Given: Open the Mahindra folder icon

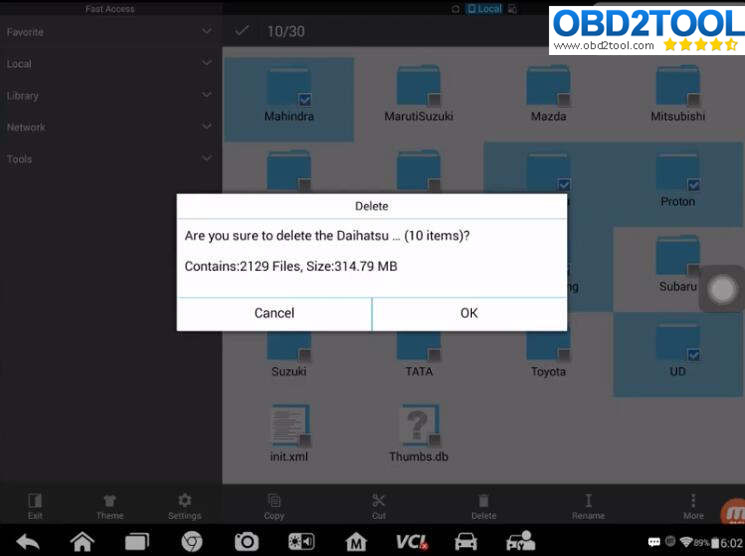Looking at the screenshot, I should click(x=288, y=86).
